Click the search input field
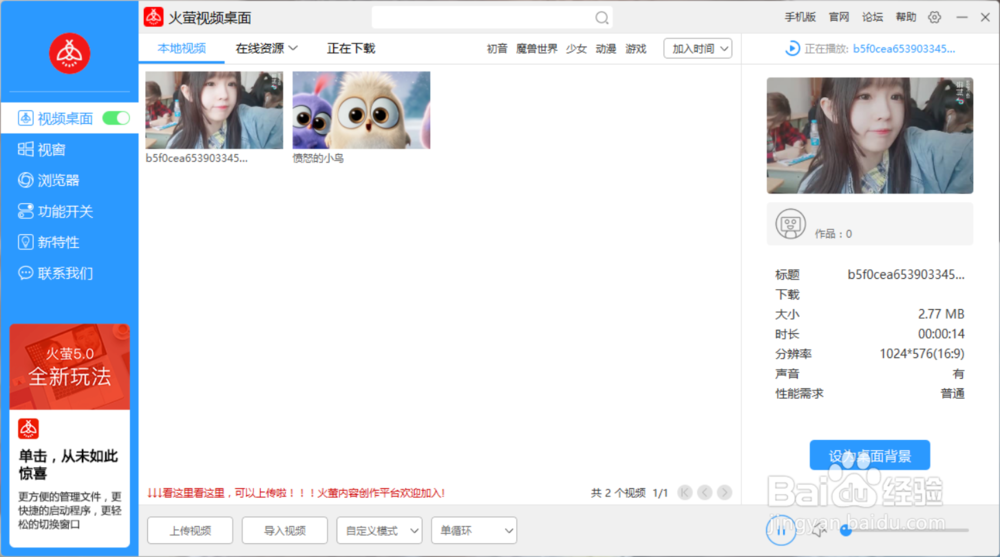Screen dimensions: 1000x557 483,18
